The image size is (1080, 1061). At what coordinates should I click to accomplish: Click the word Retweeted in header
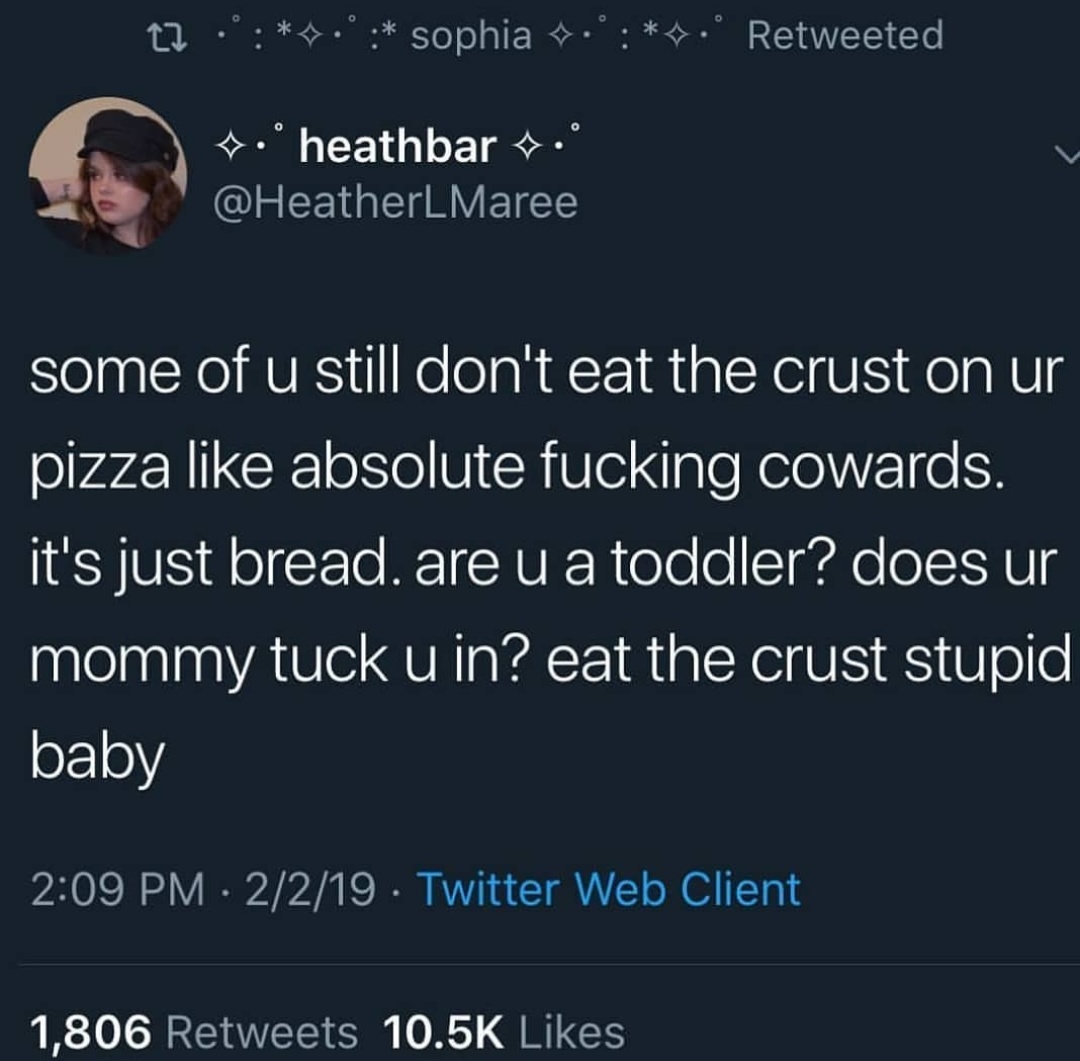(845, 35)
